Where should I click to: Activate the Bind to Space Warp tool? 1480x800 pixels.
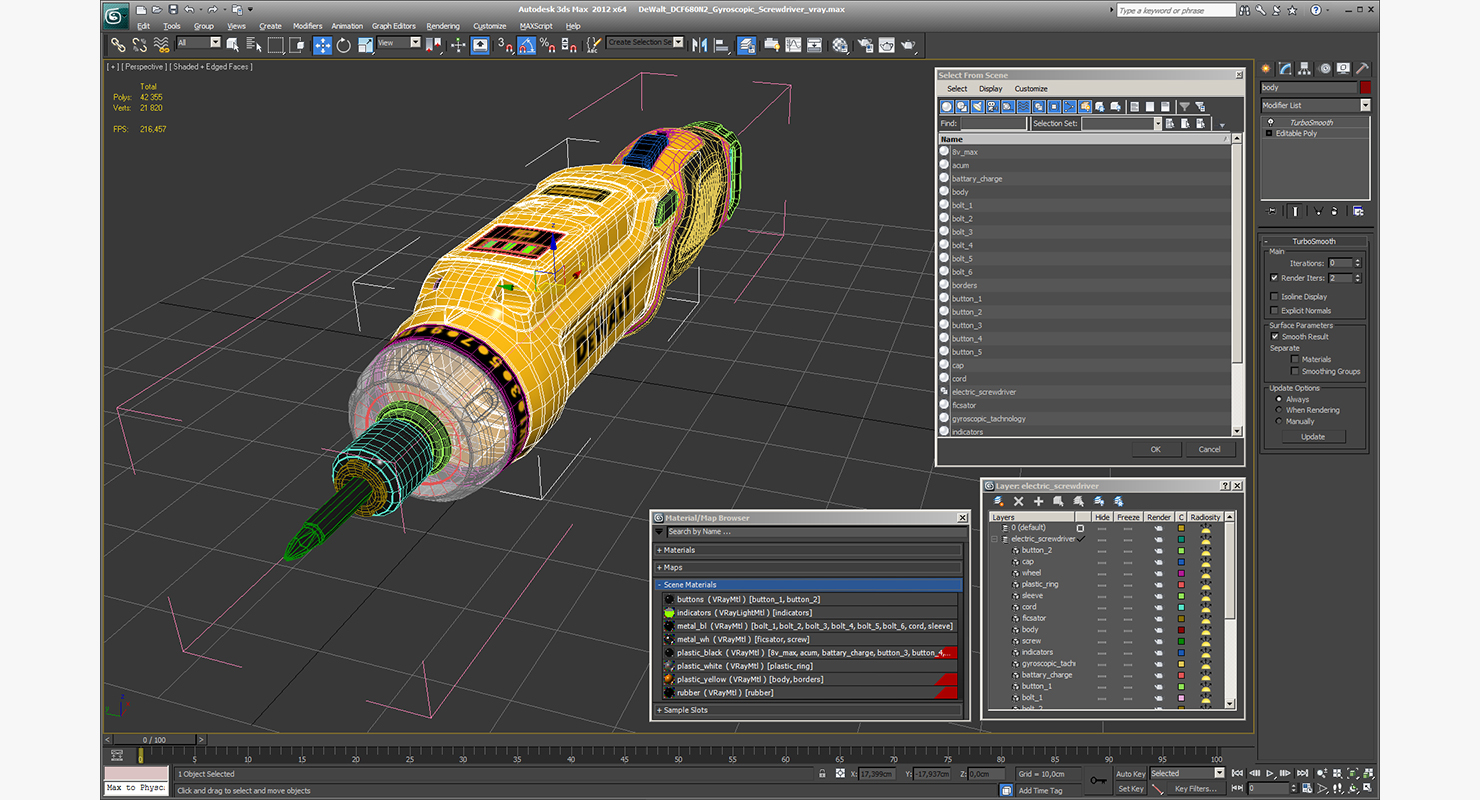tap(161, 45)
